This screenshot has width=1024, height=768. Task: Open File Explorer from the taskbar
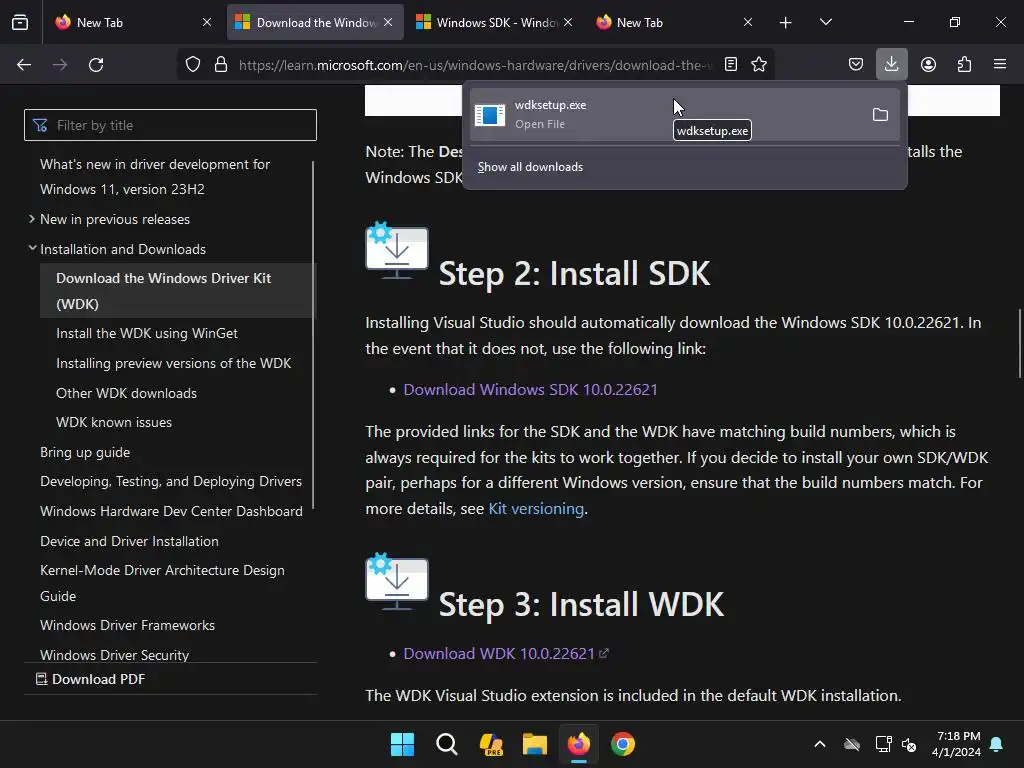click(535, 744)
